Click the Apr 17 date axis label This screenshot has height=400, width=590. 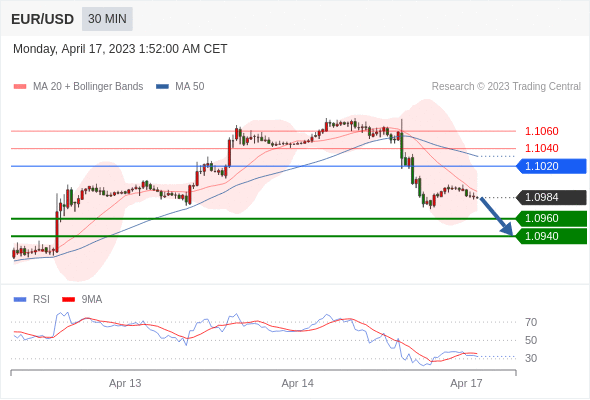point(466,383)
